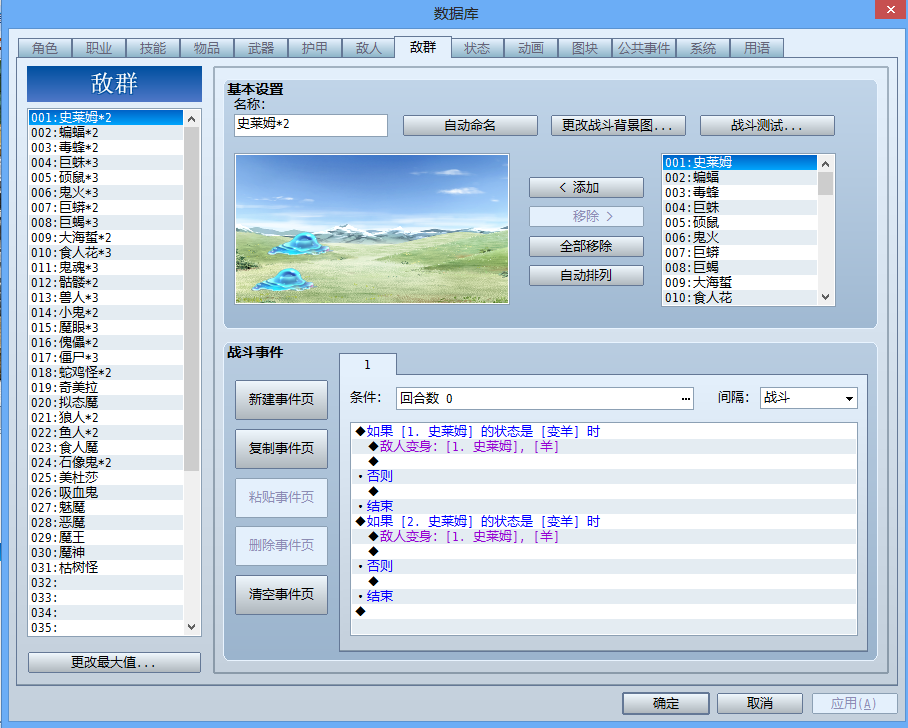The width and height of the screenshot is (908, 728).
Task: Click 清空事件页 button
Action: click(281, 594)
